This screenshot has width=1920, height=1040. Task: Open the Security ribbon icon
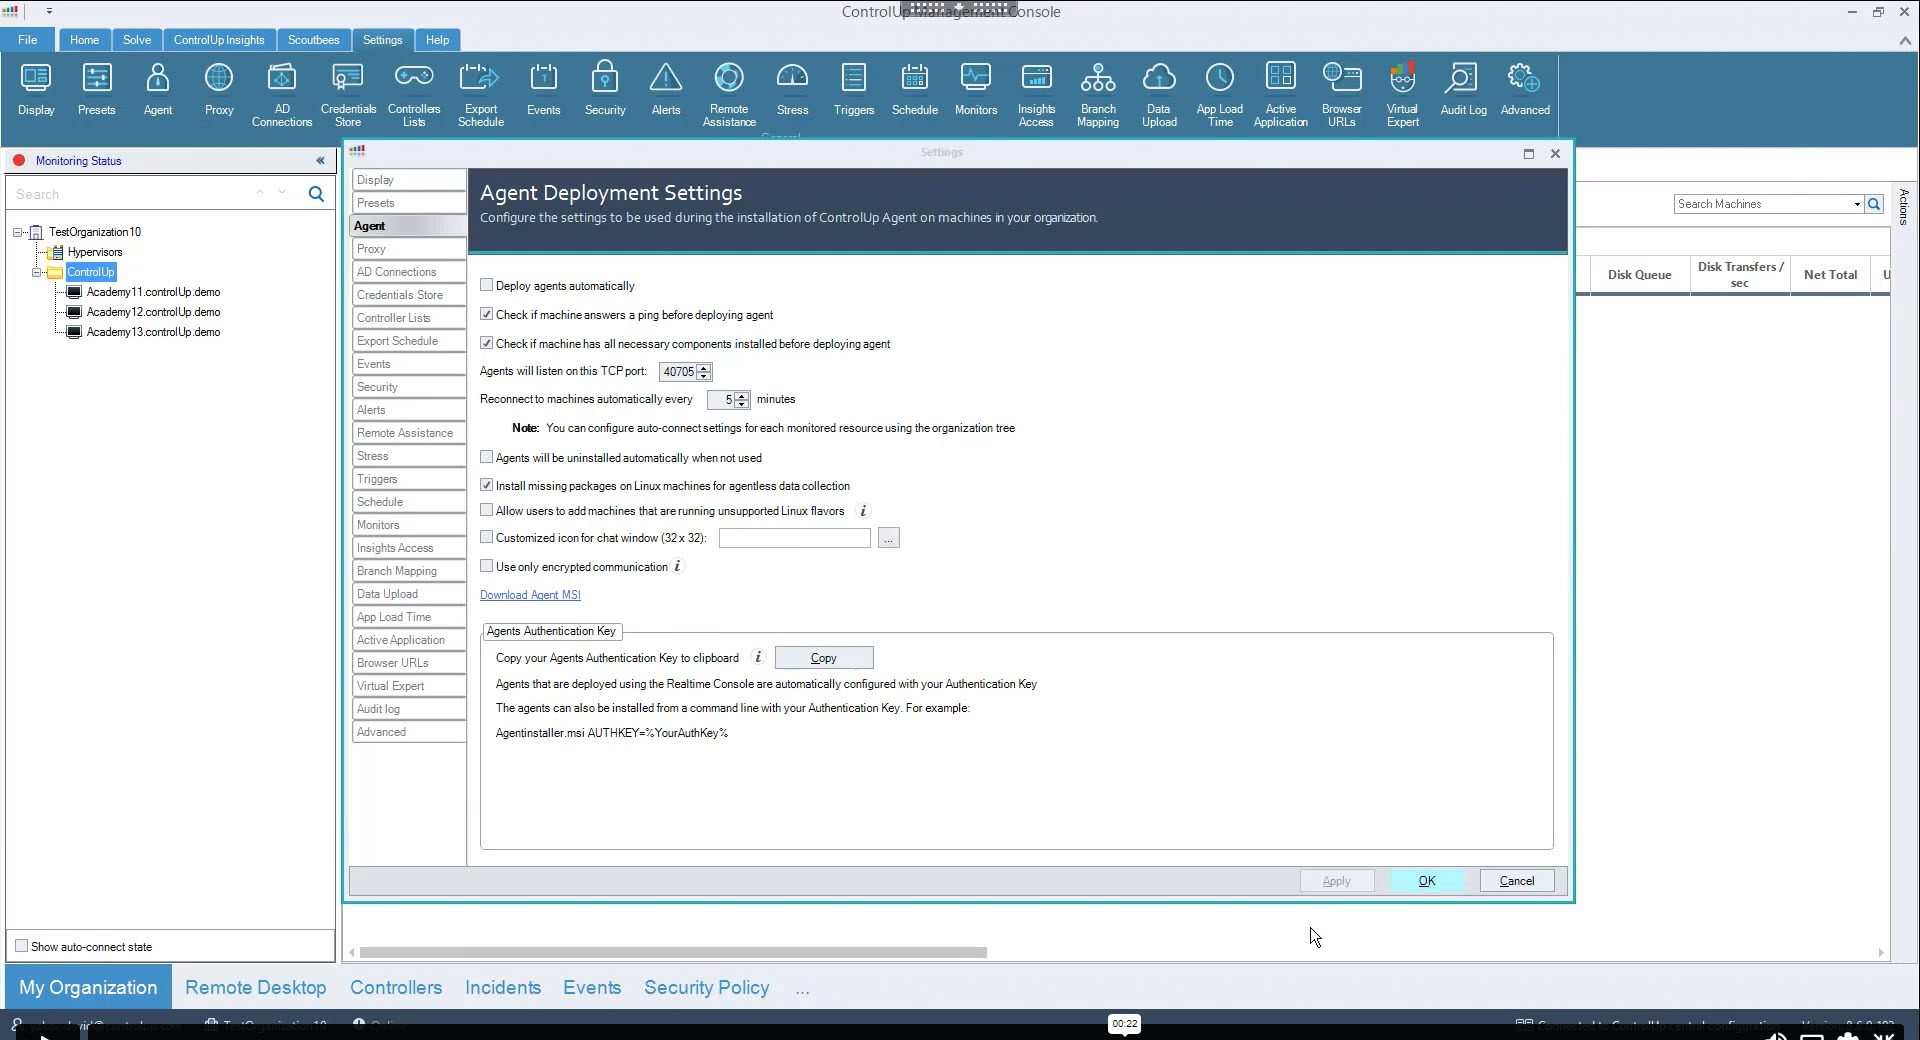pos(605,90)
